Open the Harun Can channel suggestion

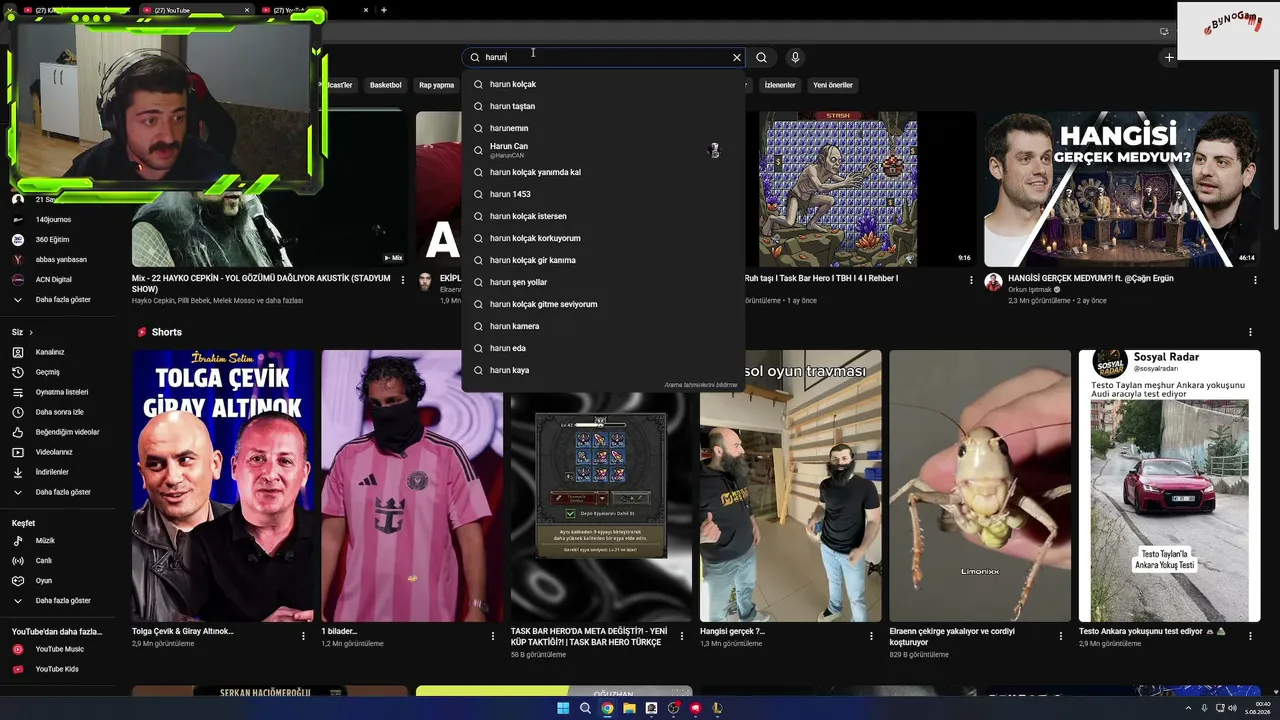603,150
